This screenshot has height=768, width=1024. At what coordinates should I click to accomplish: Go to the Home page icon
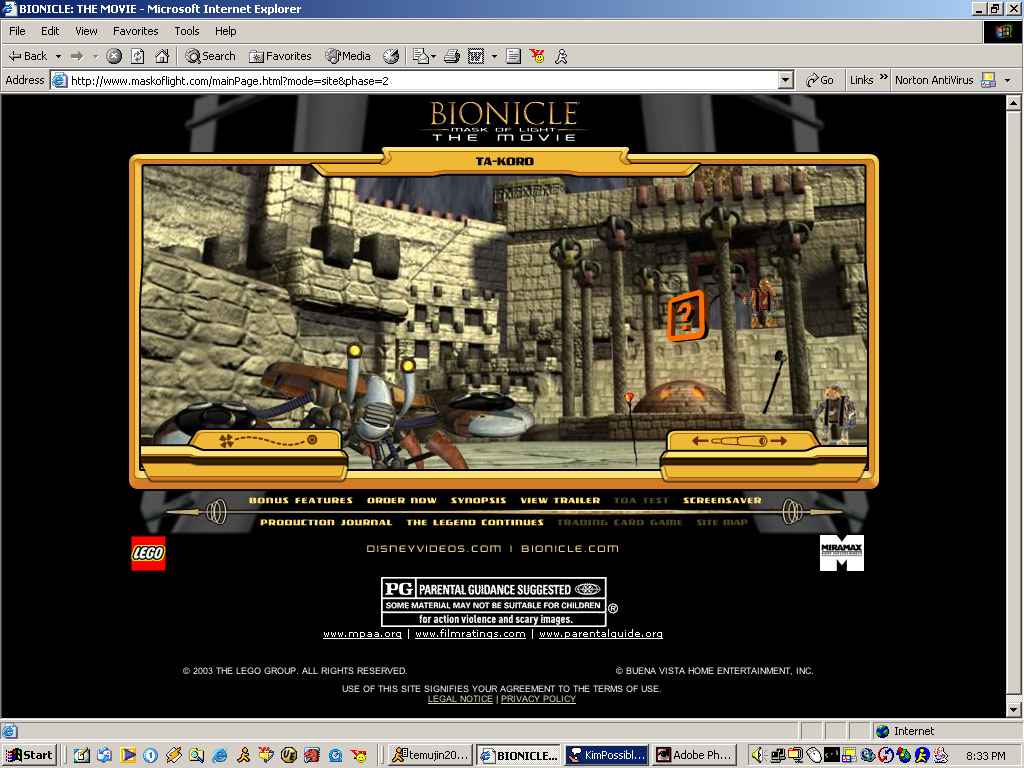[x=162, y=56]
